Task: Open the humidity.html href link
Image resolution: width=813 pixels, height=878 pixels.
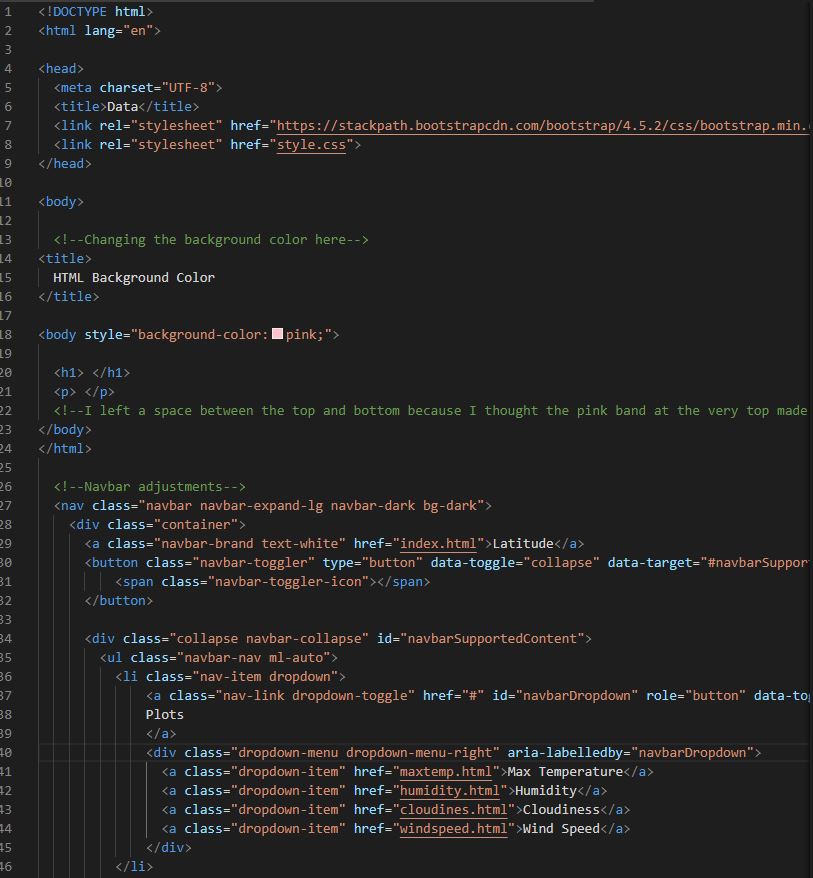Action: pos(450,791)
